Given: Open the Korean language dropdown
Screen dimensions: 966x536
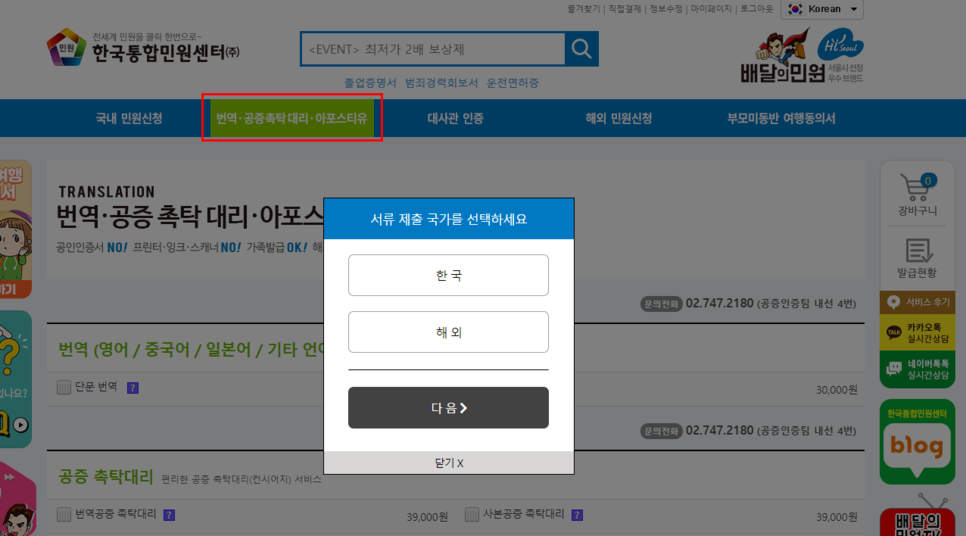Looking at the screenshot, I should tap(822, 9).
